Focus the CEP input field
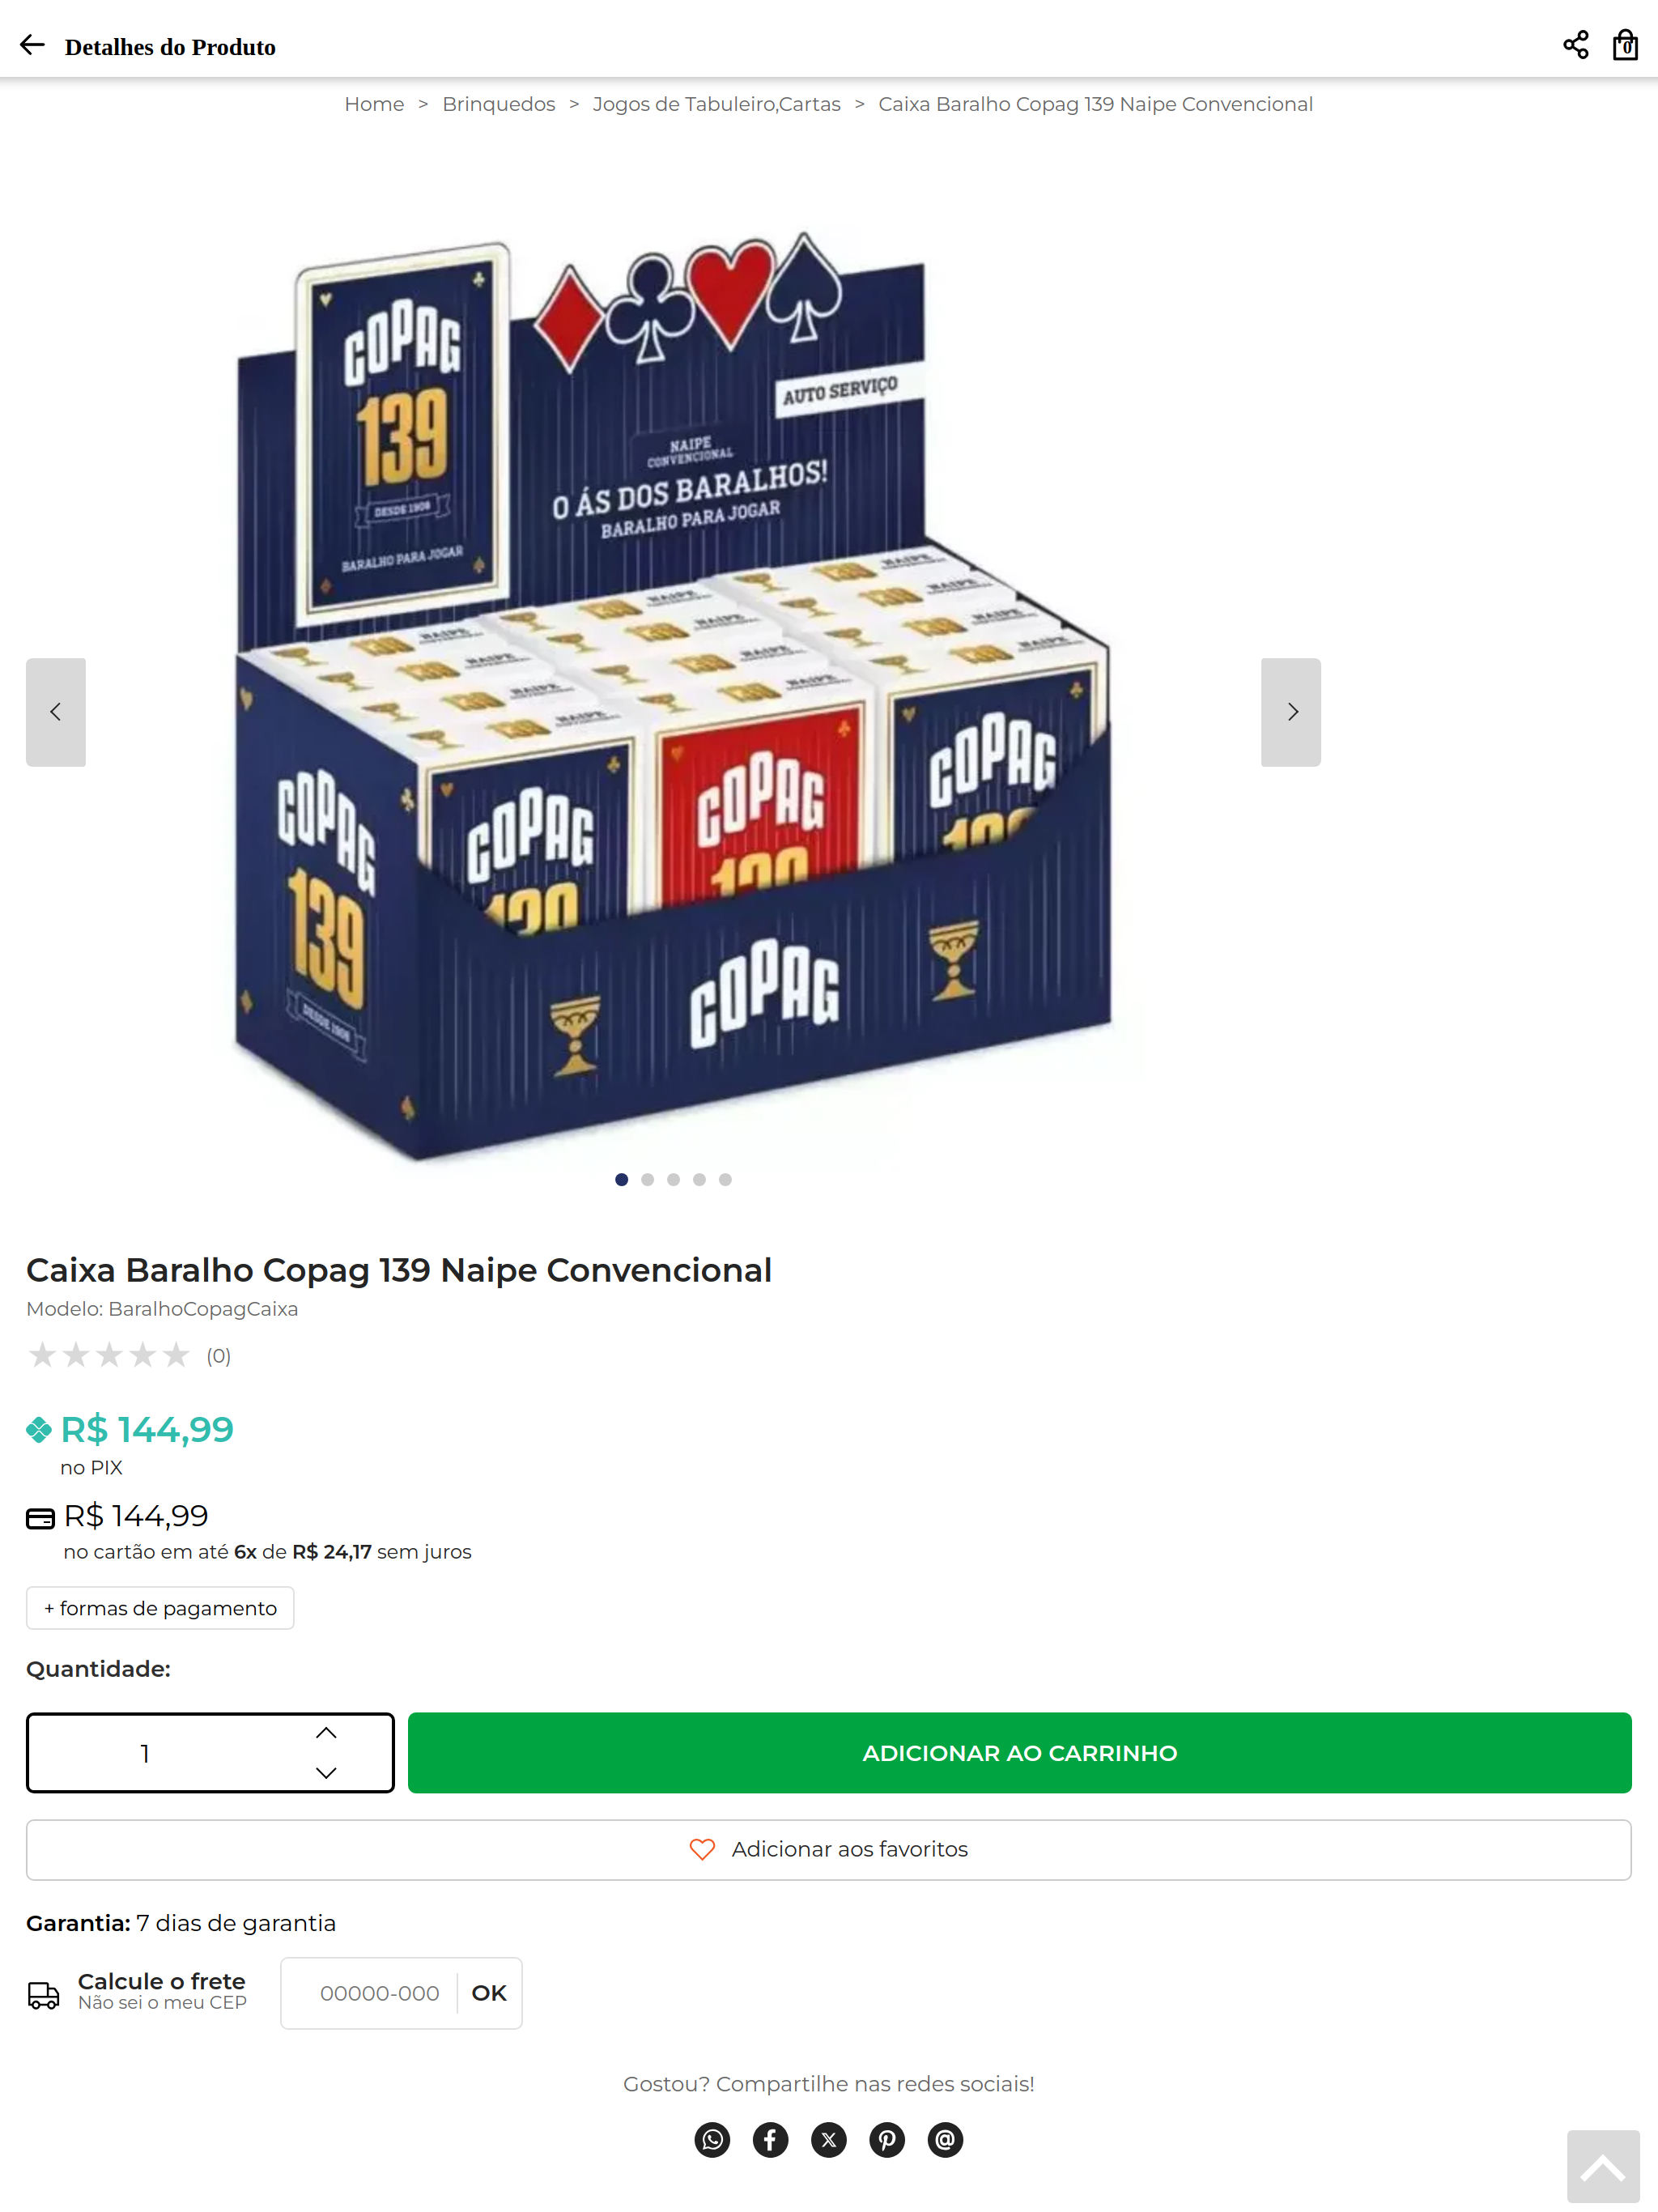This screenshot has height=2212, width=1658. pos(379,1993)
